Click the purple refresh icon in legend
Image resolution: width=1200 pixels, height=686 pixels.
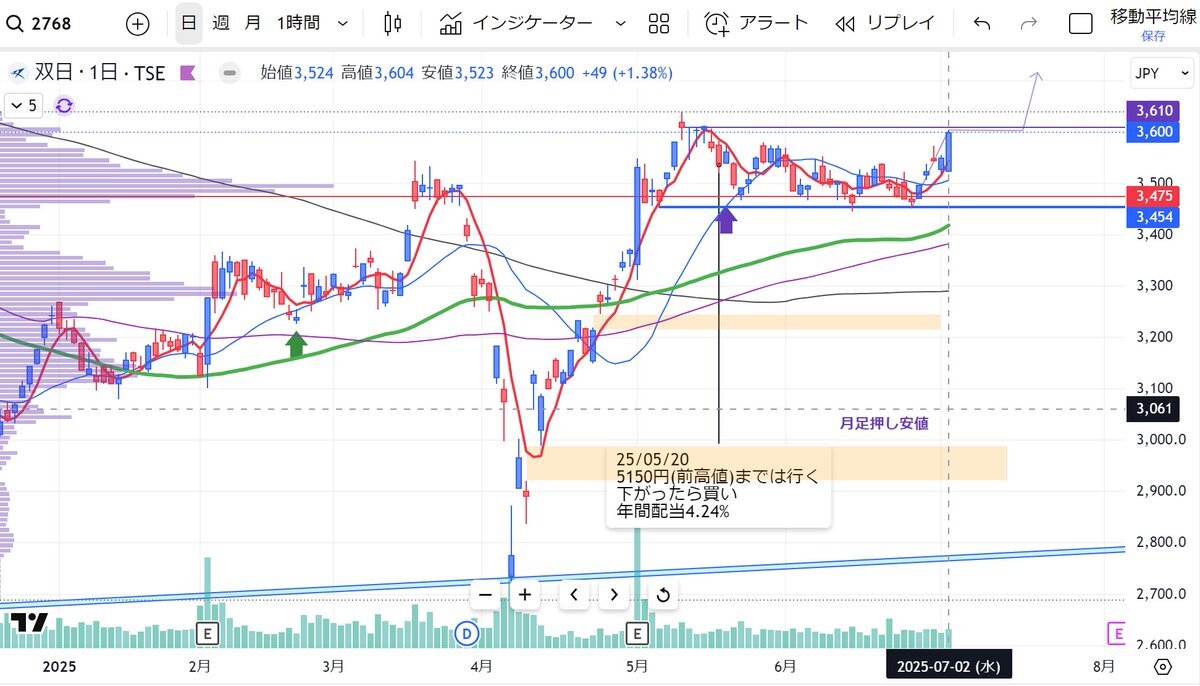coord(64,105)
